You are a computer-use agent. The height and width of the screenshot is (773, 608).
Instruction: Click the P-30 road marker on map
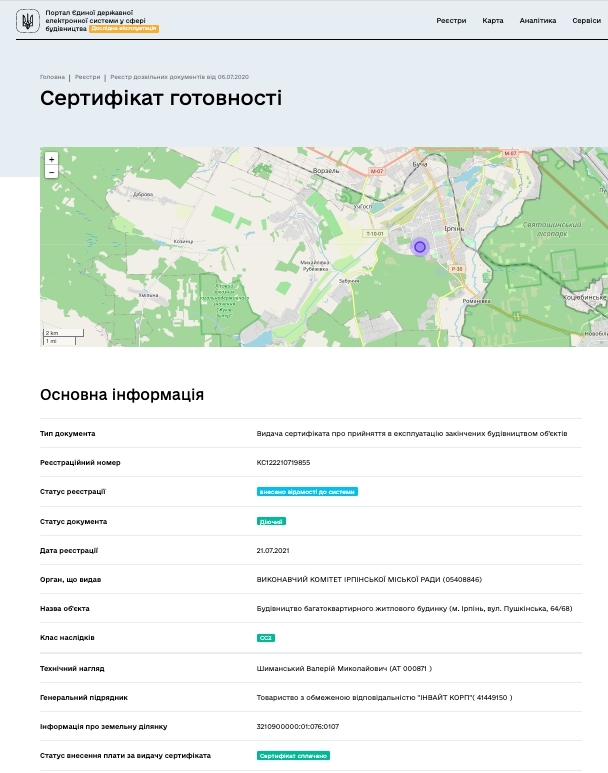(457, 269)
